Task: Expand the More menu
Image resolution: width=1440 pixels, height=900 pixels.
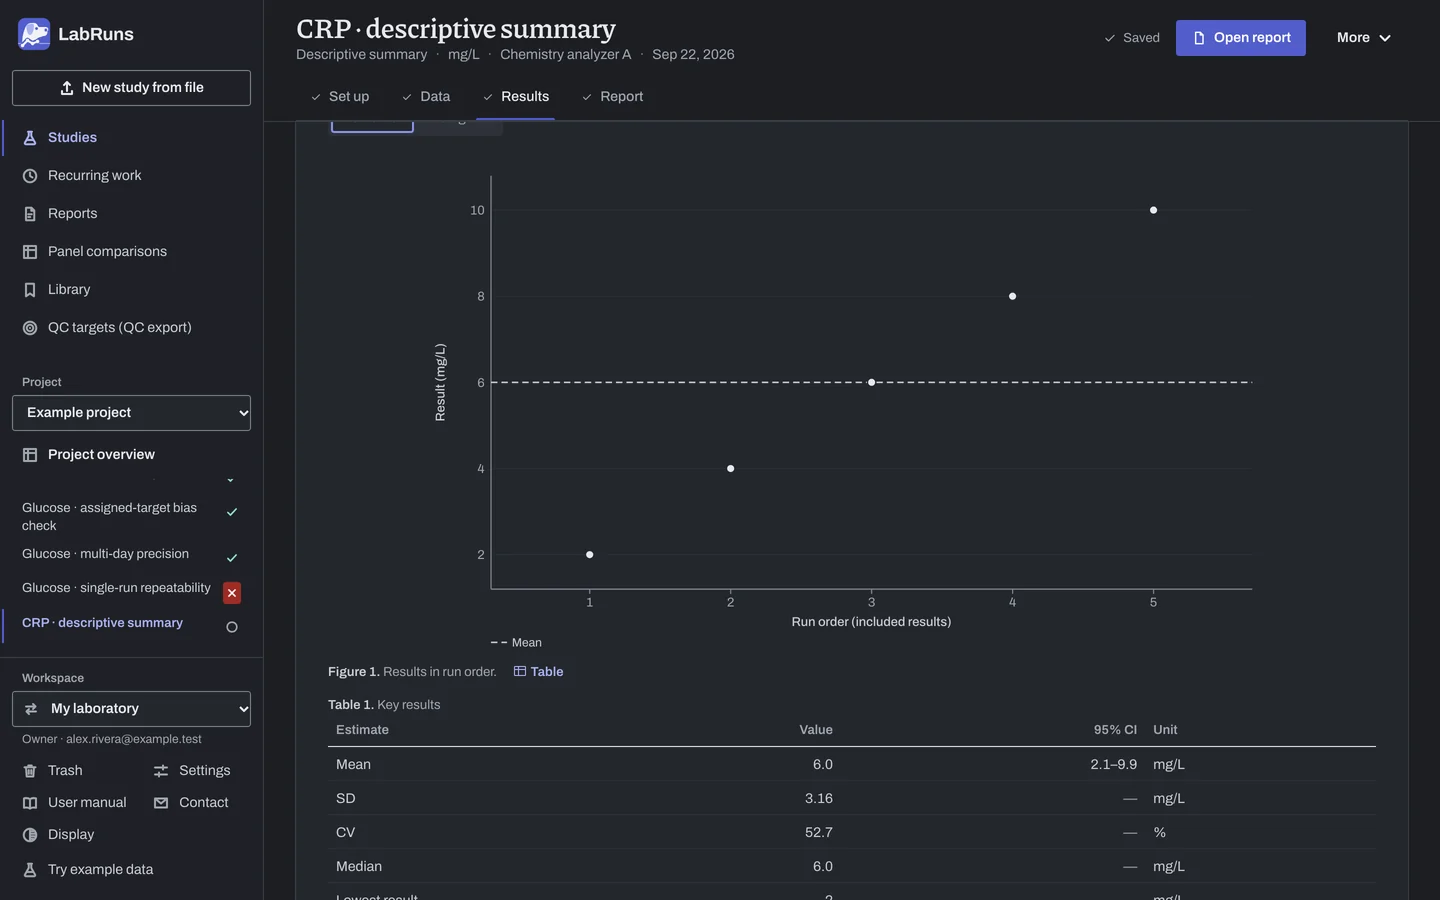Action: (1364, 38)
